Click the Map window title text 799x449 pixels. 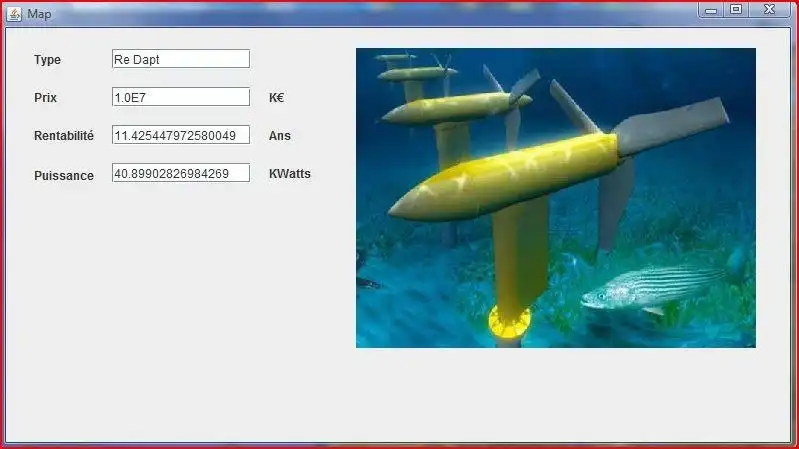click(39, 14)
